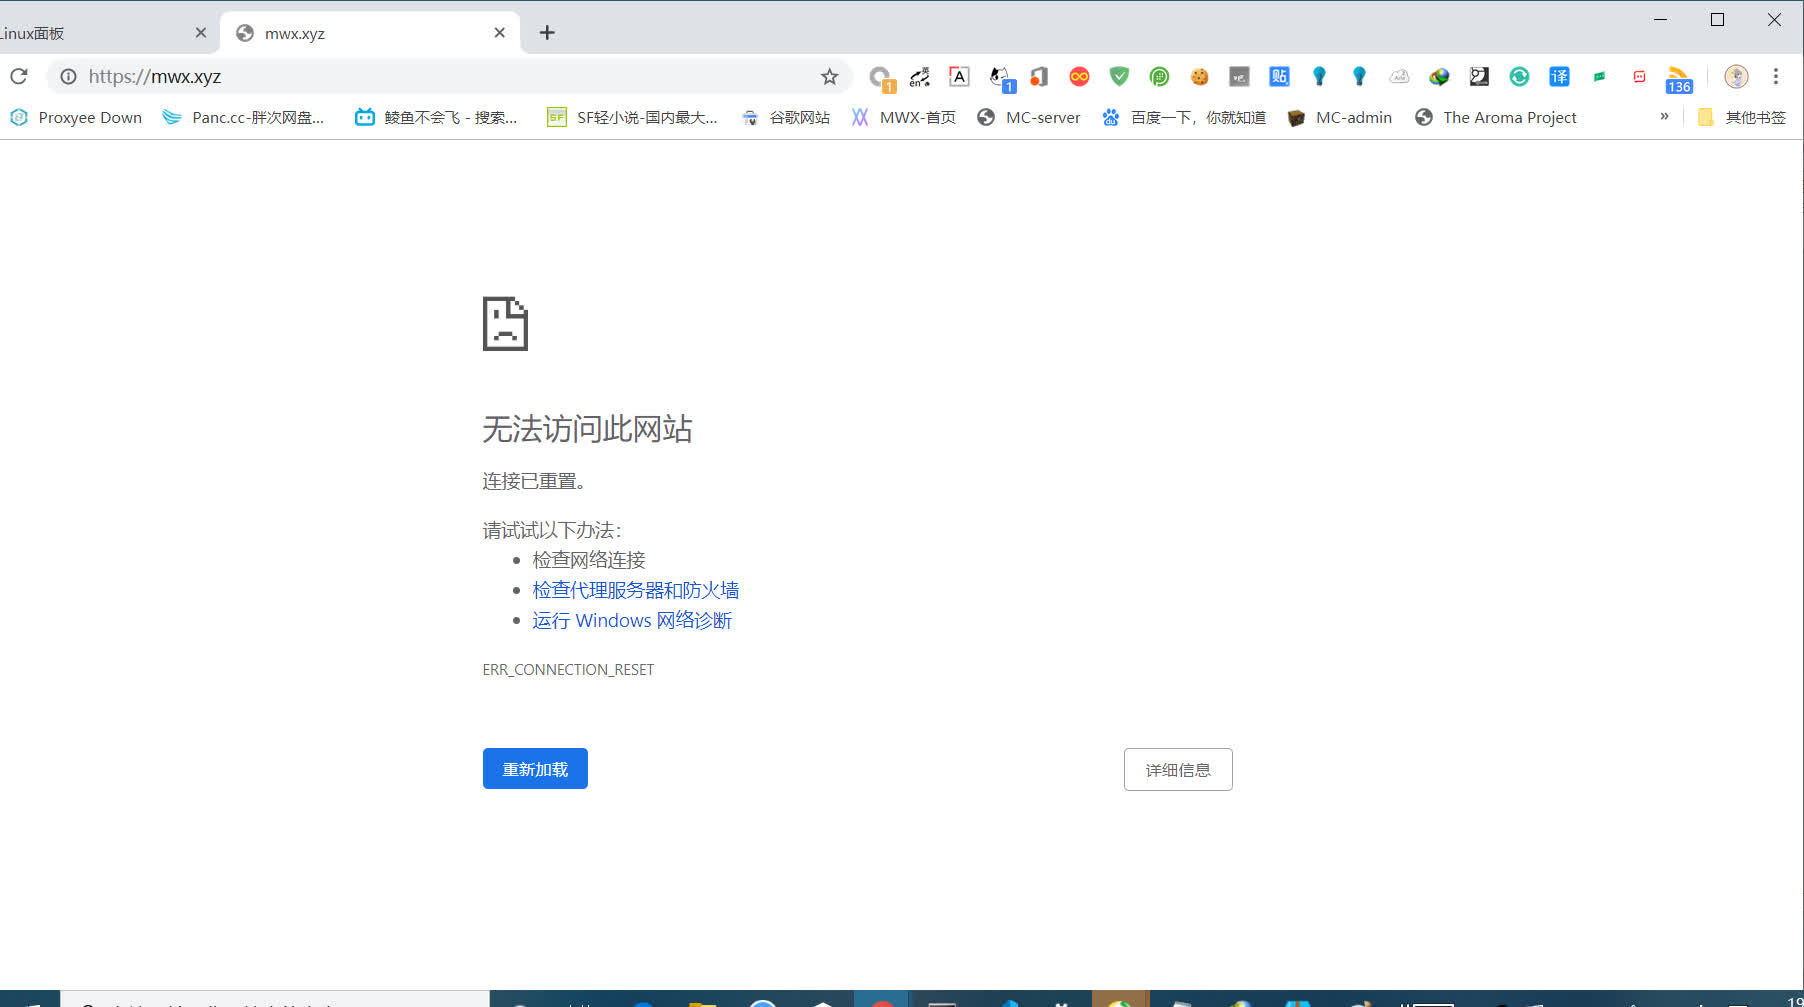1804x1007 pixels.
Task: Bookmark this page with the star icon
Action: click(x=829, y=76)
